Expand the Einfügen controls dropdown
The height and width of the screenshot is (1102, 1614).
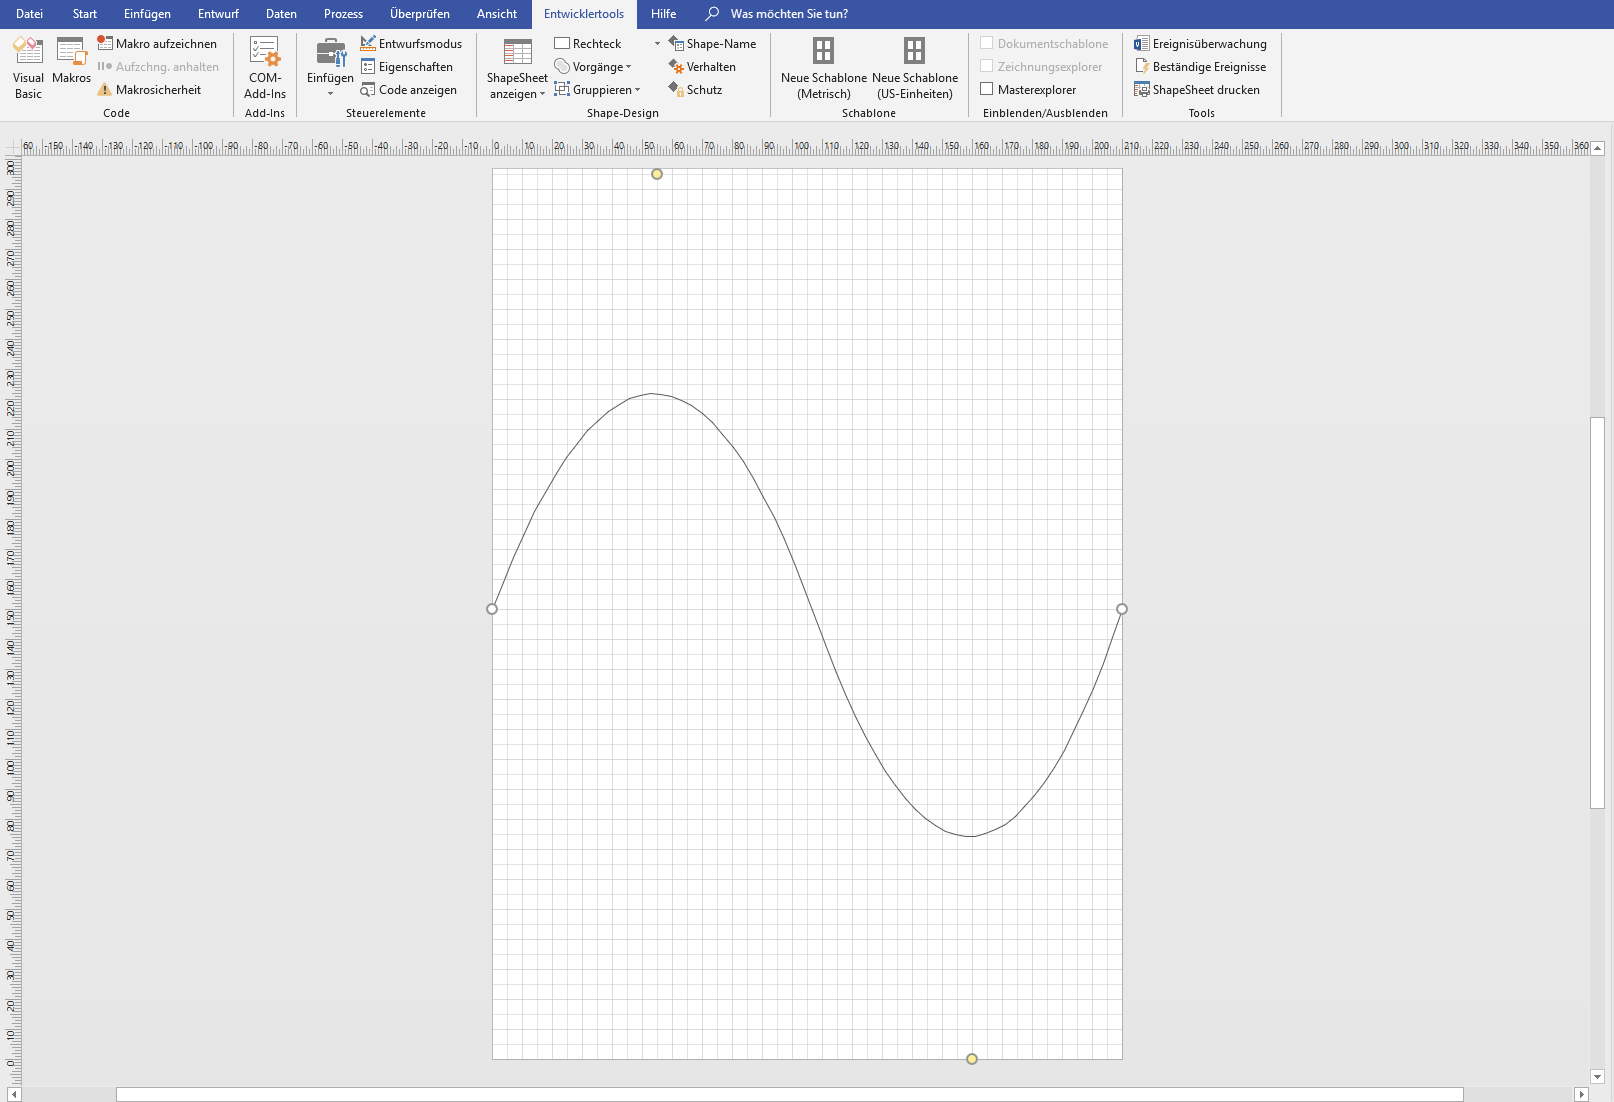pyautogui.click(x=330, y=94)
